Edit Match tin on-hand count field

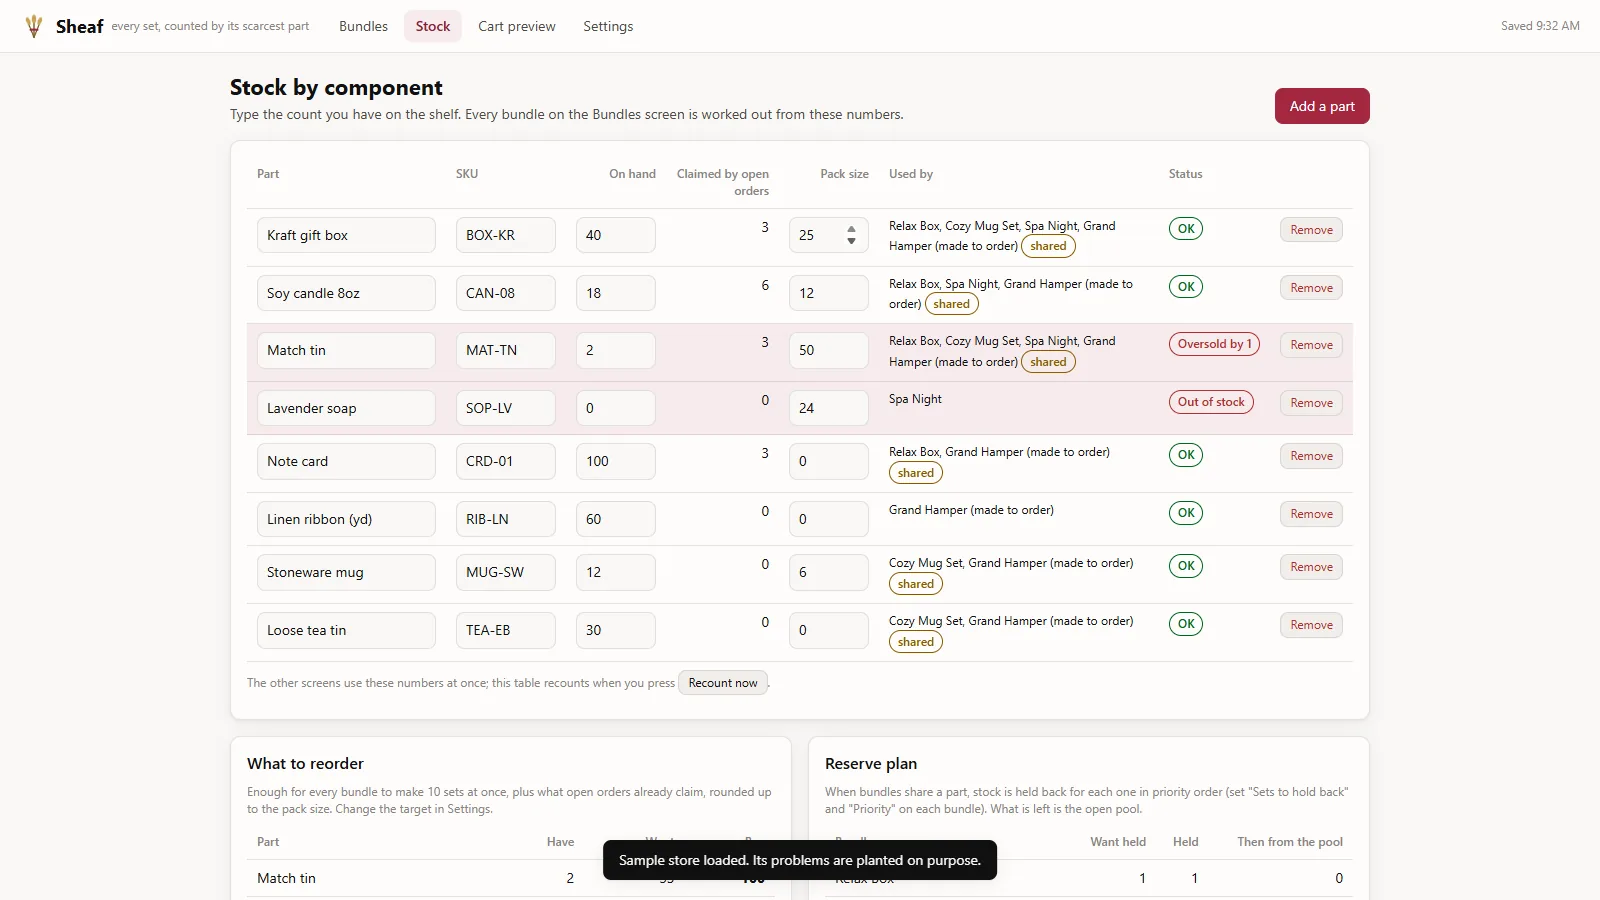616,350
